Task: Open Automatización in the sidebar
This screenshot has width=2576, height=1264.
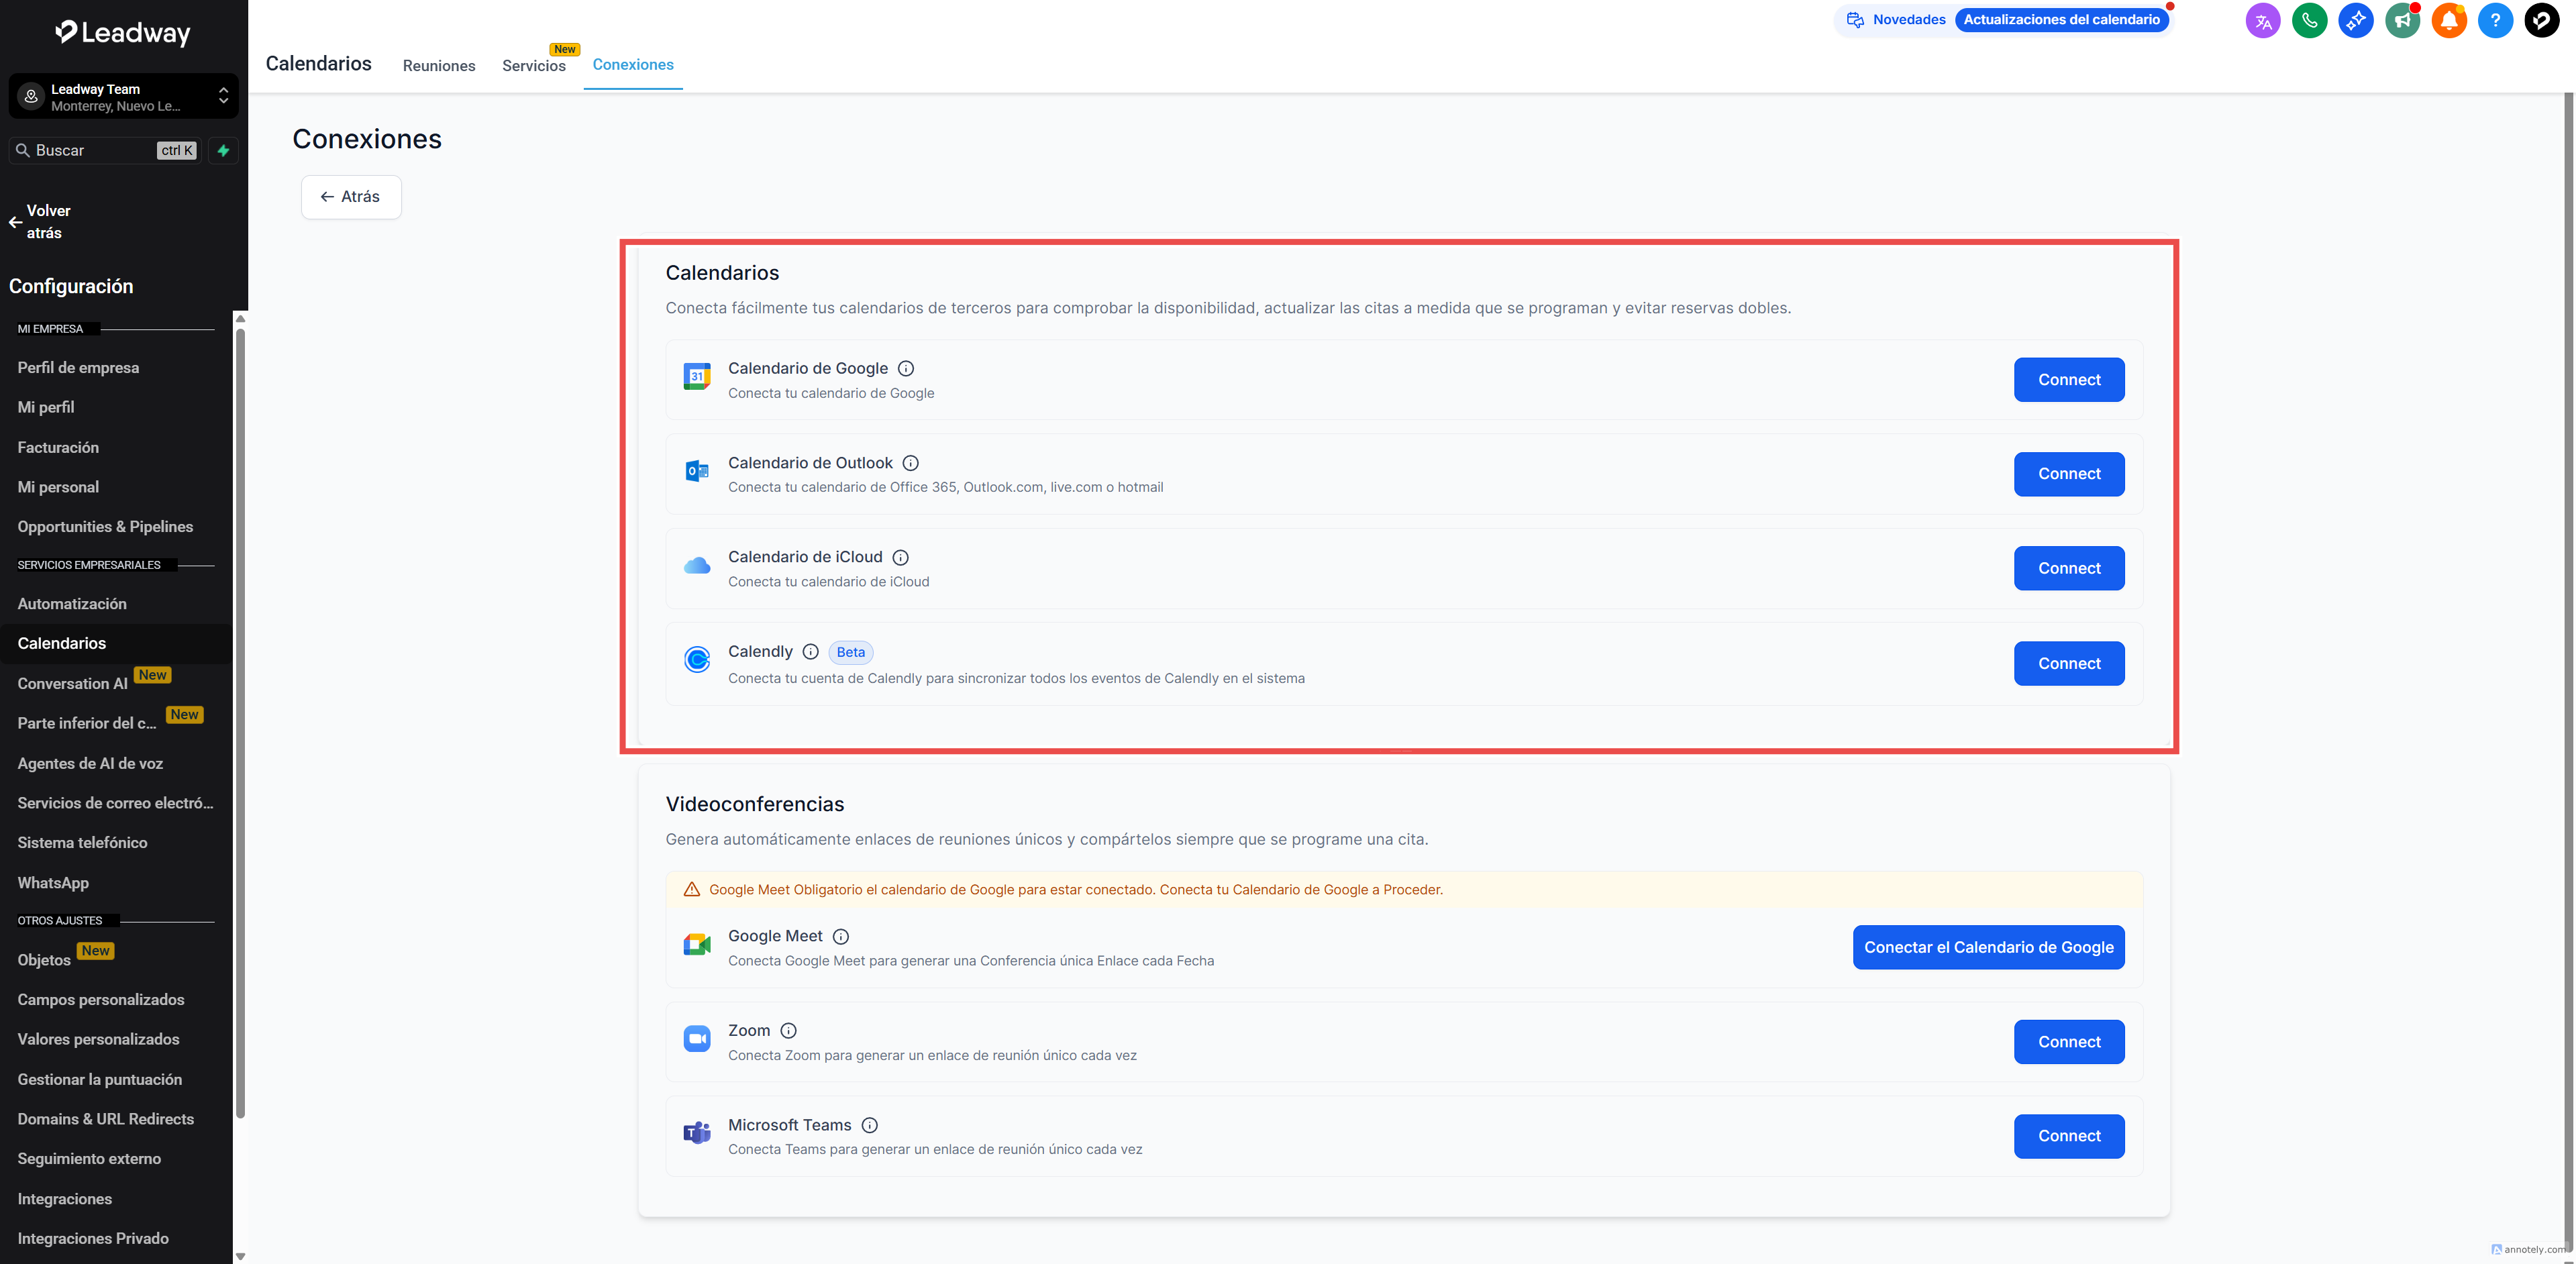Action: (x=72, y=604)
